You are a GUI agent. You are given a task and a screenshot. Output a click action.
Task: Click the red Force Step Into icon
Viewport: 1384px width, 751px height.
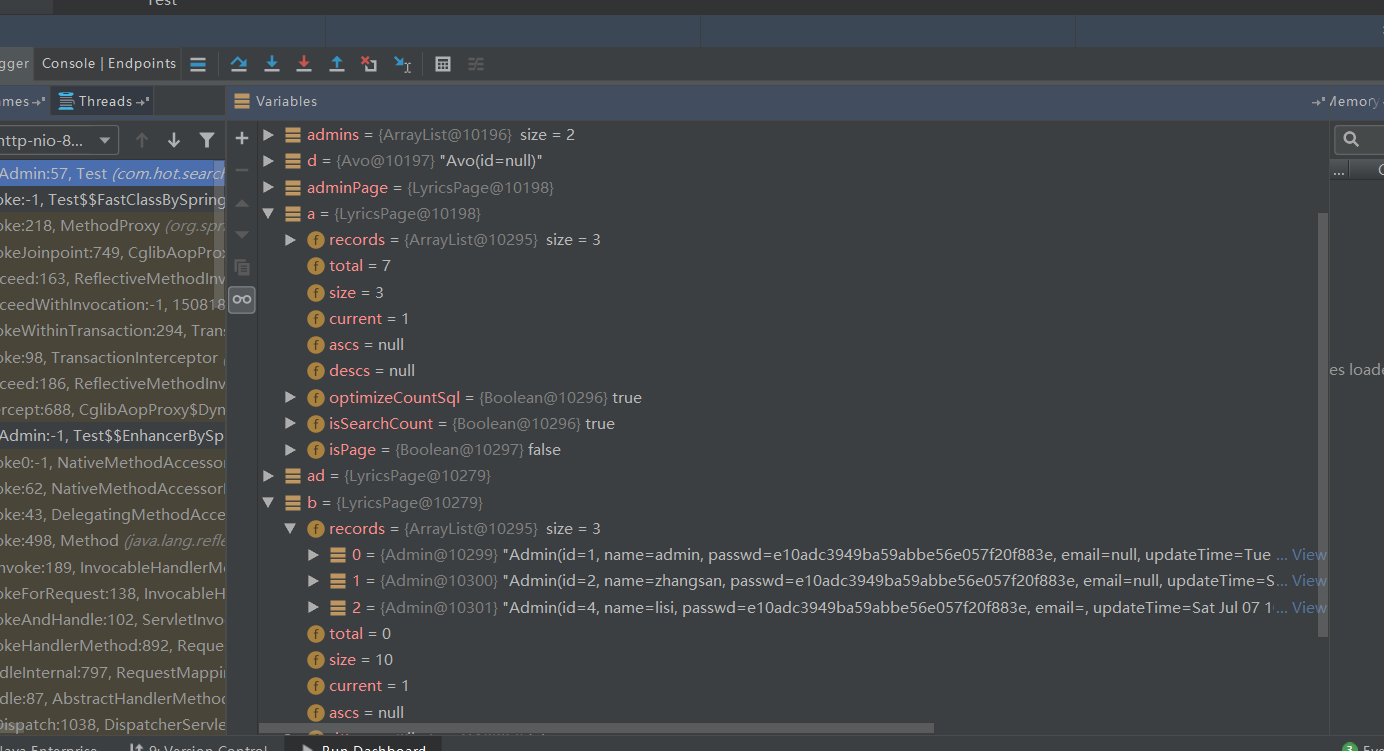304,64
